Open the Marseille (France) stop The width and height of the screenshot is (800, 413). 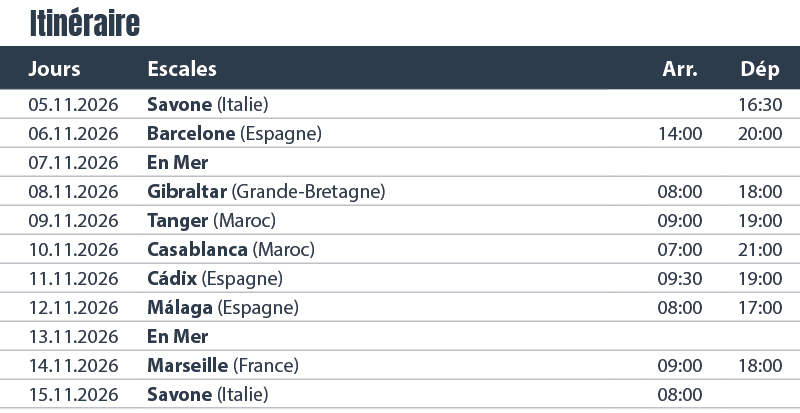(x=223, y=365)
